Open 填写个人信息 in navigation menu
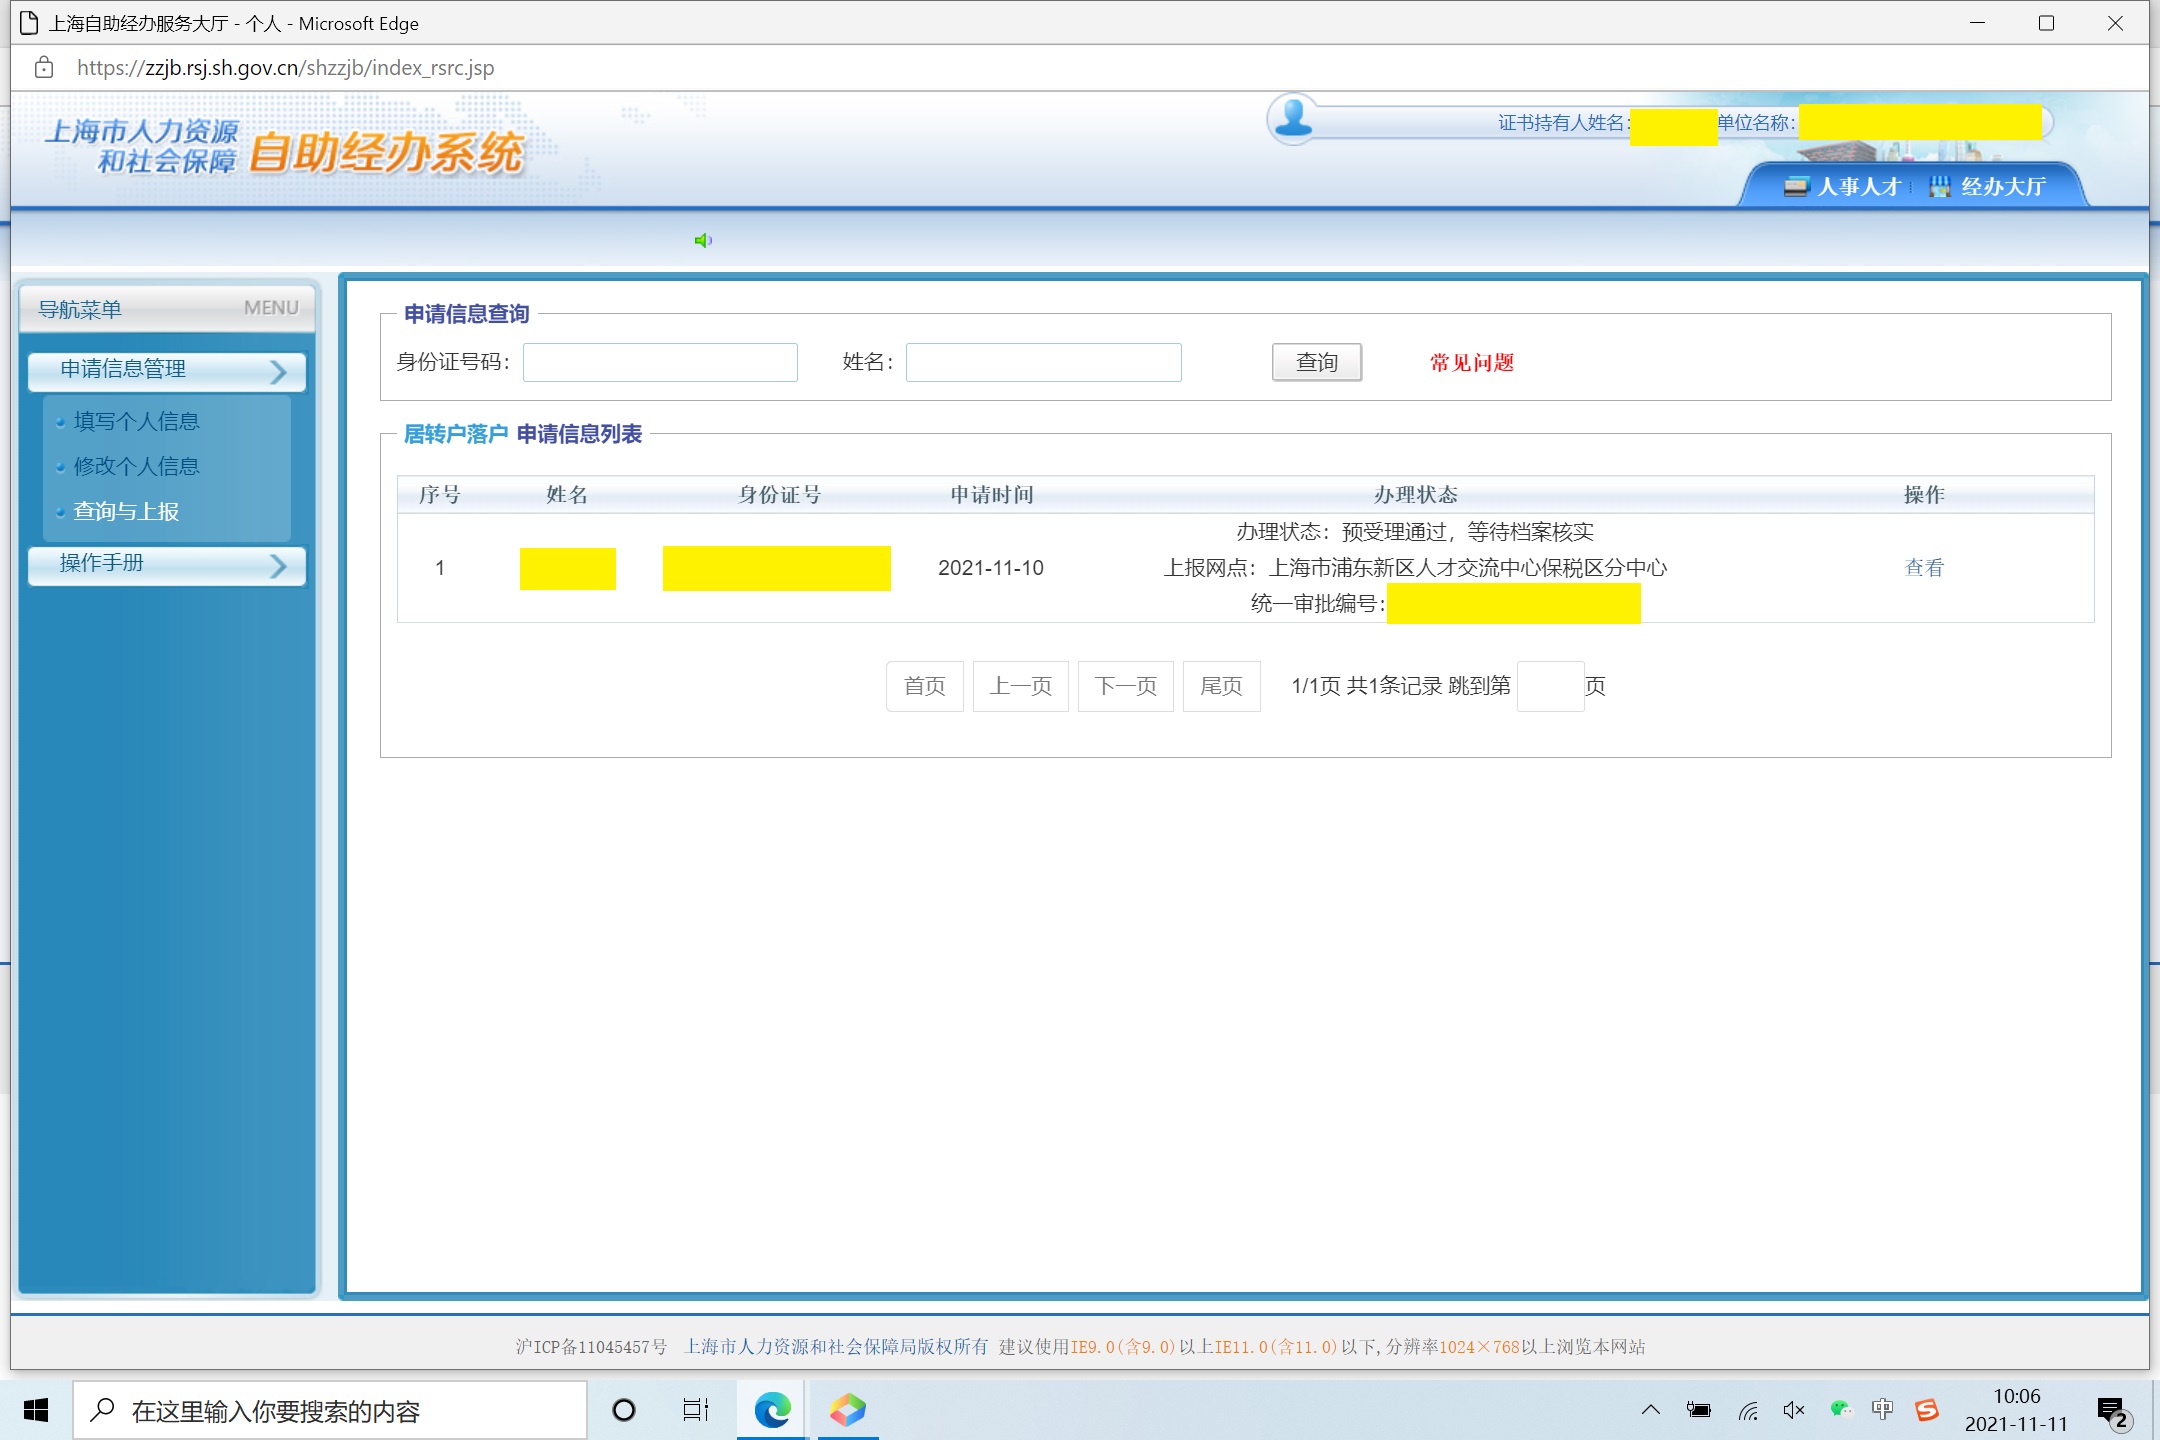Viewport: 2160px width, 1440px height. pos(136,421)
